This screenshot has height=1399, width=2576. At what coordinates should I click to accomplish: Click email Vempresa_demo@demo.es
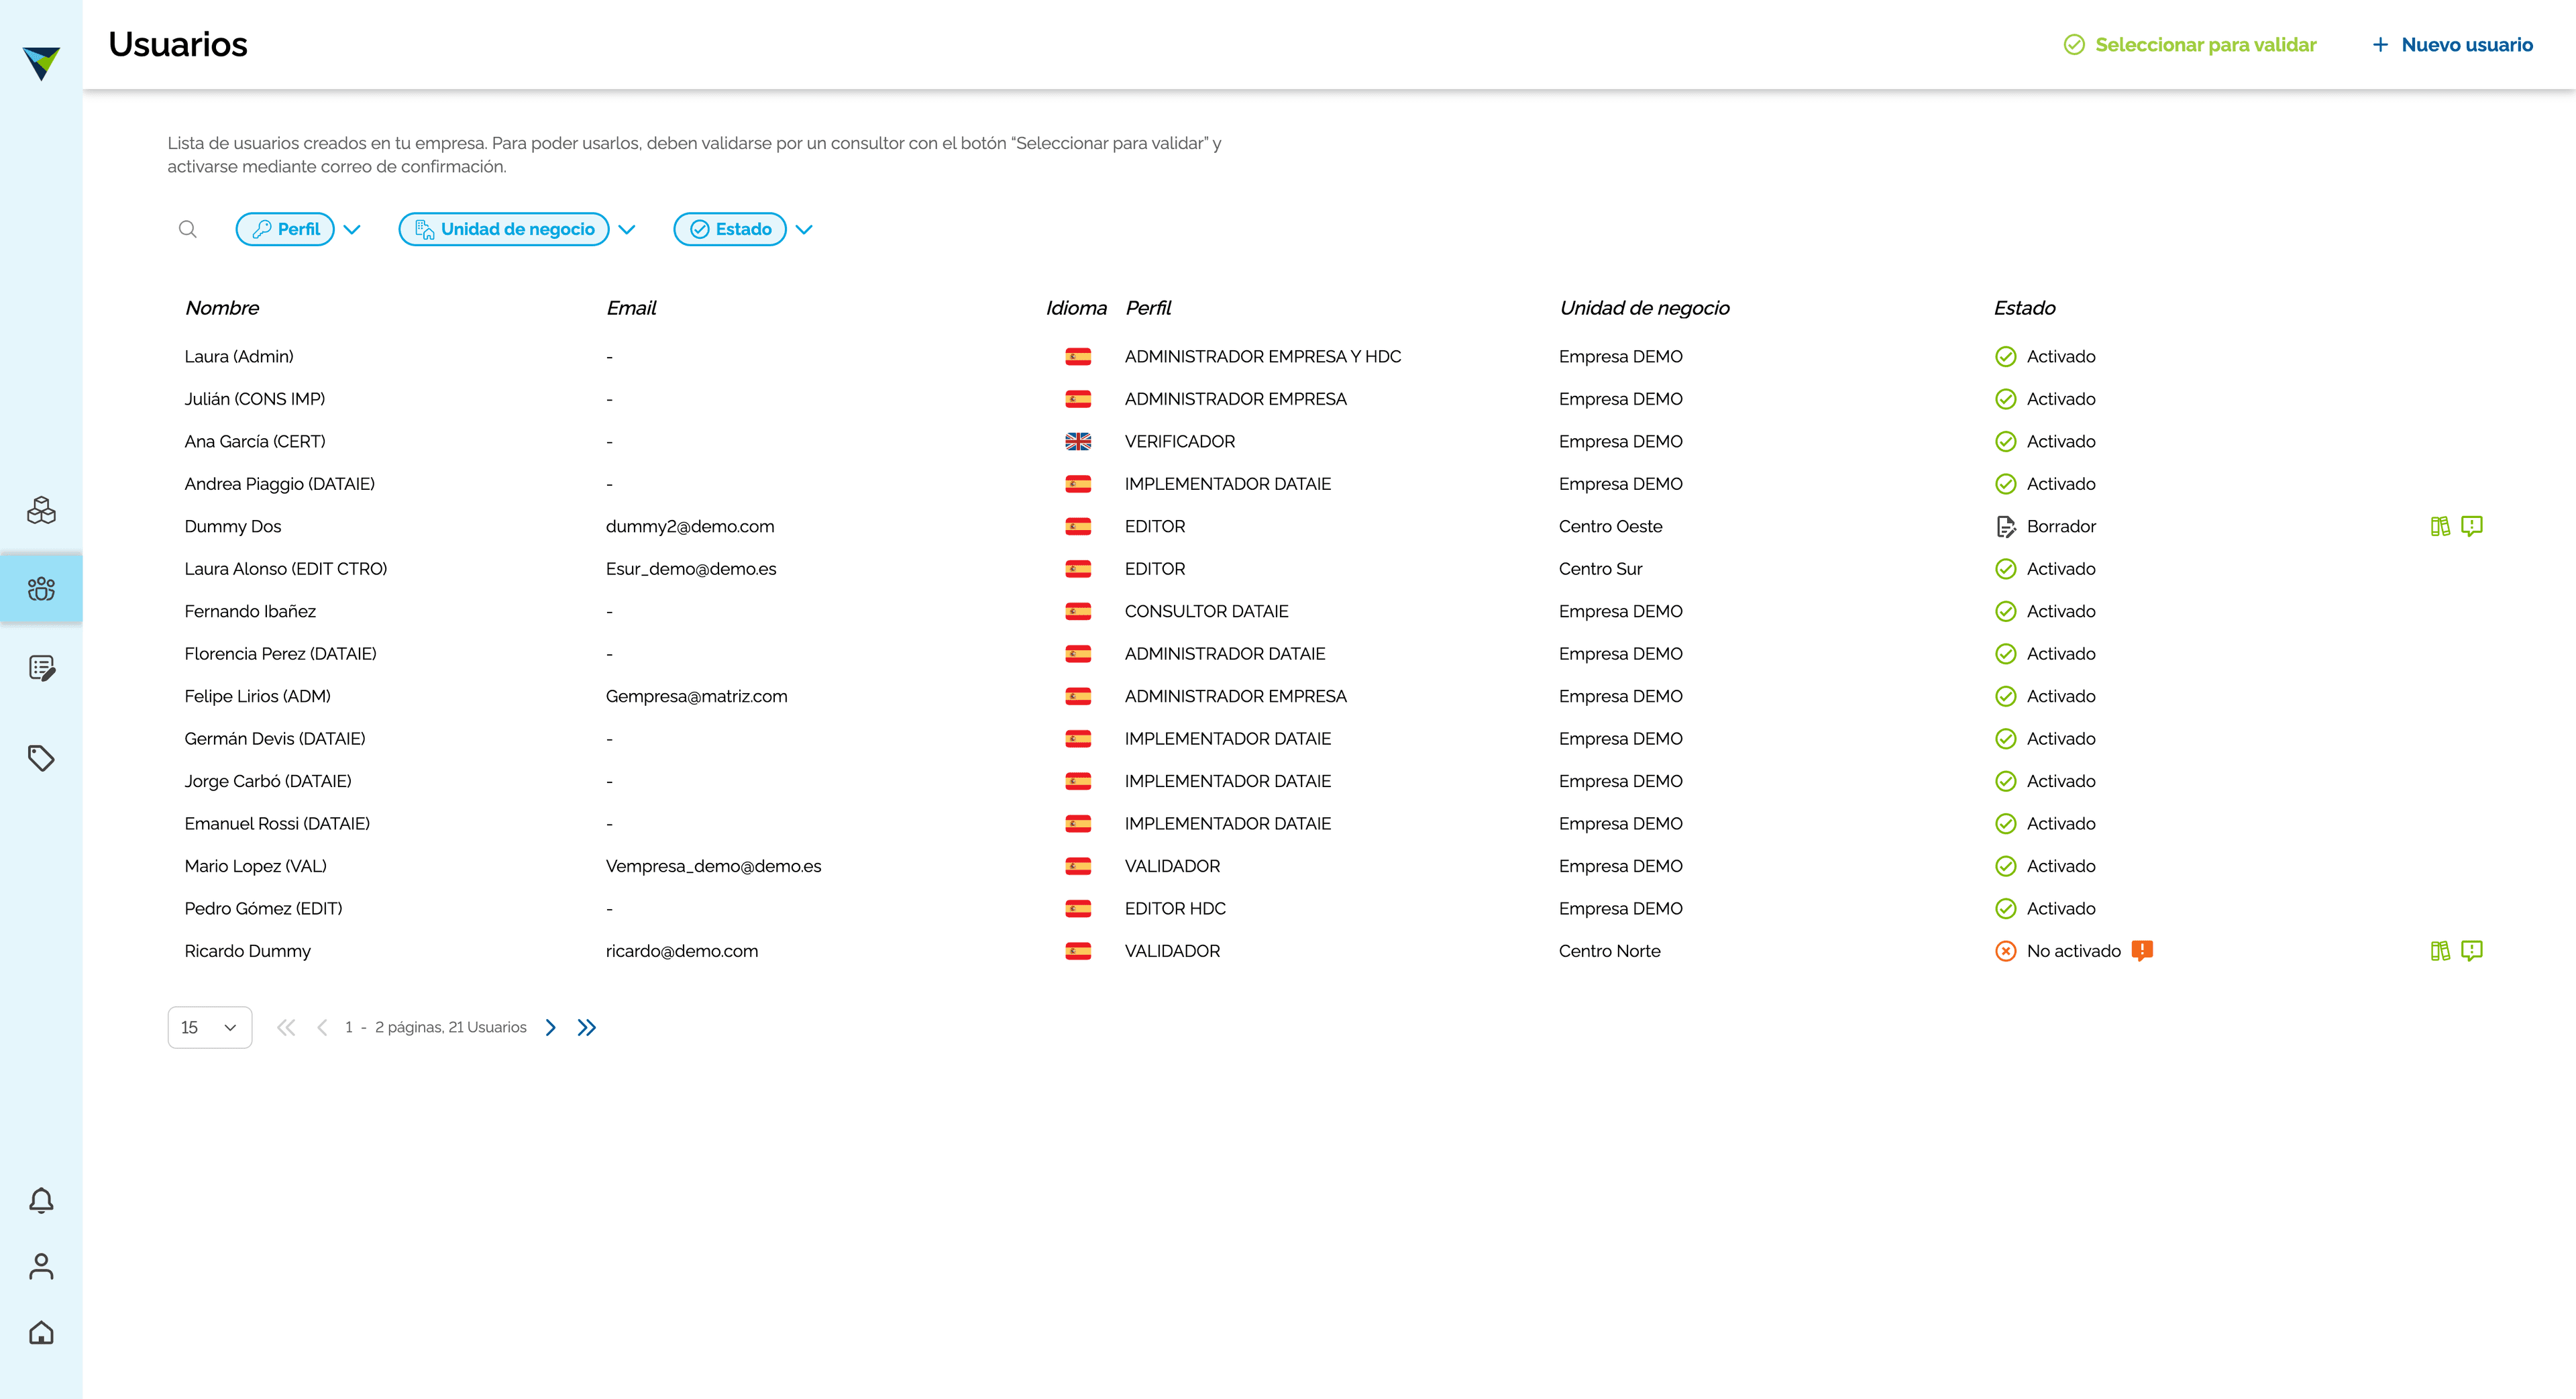click(713, 866)
